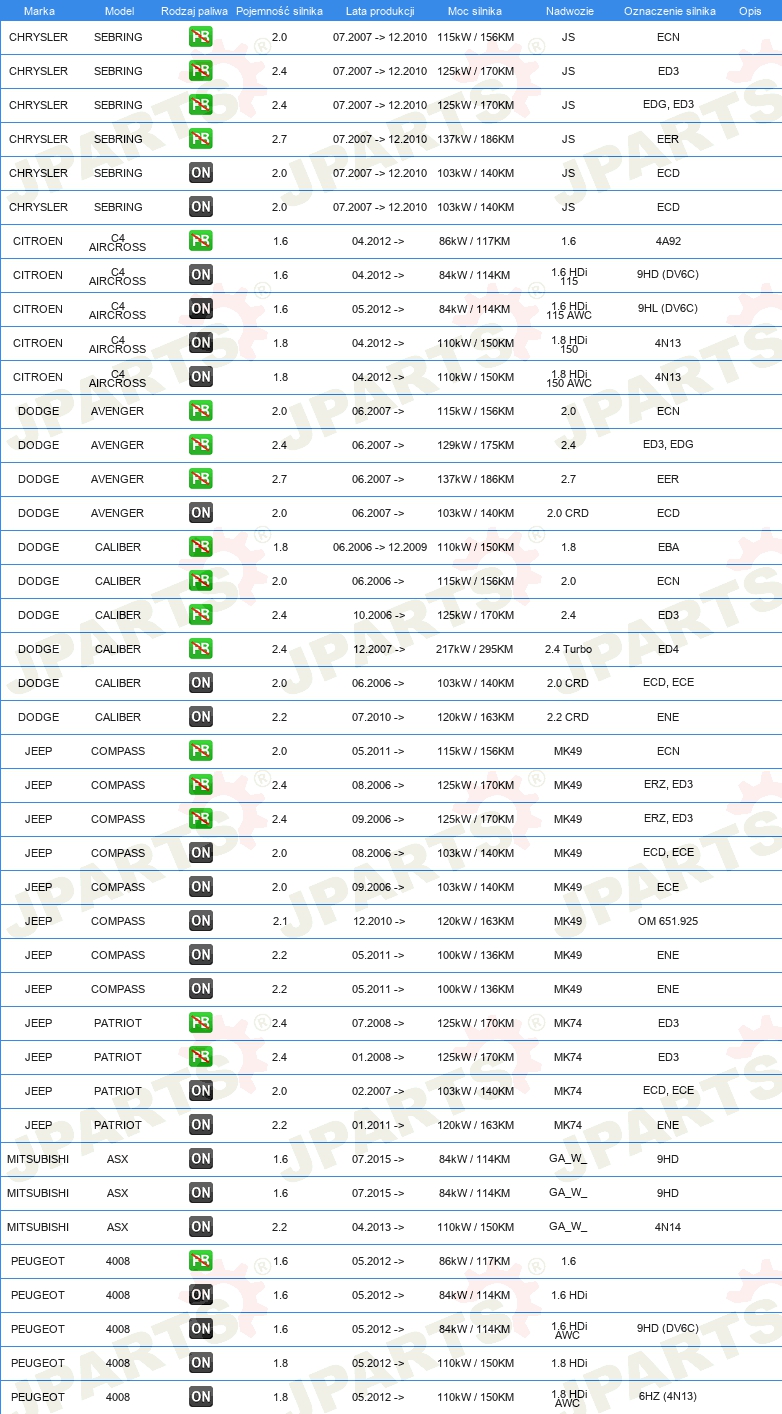Select the power value 217kW / 295KM
This screenshot has width=782, height=1414.
tap(475, 649)
